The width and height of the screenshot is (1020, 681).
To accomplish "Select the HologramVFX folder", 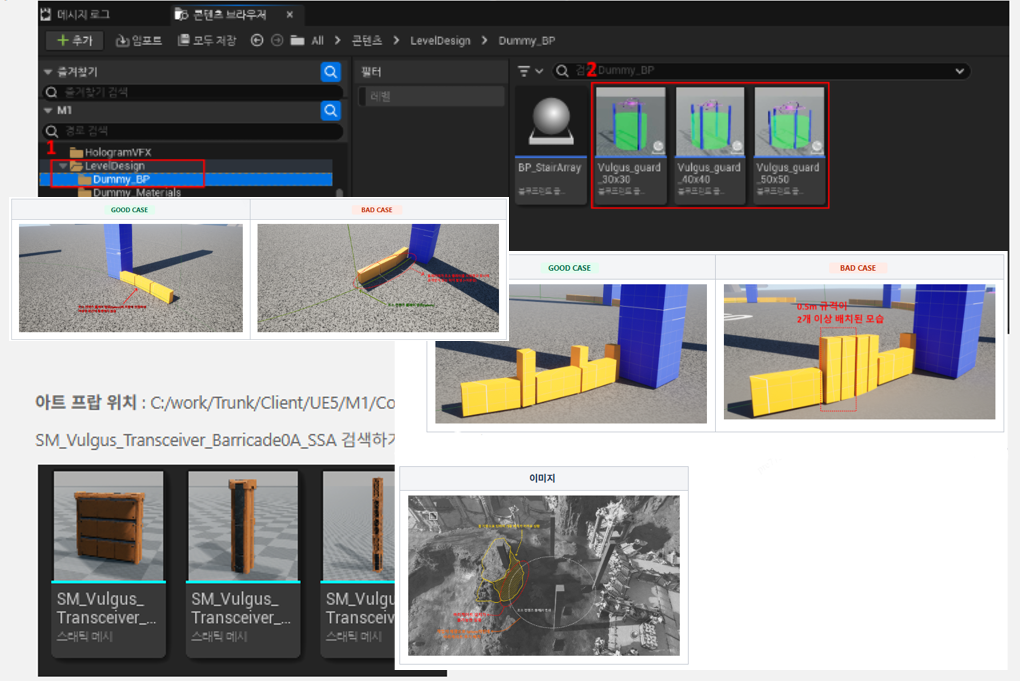I will [x=117, y=152].
